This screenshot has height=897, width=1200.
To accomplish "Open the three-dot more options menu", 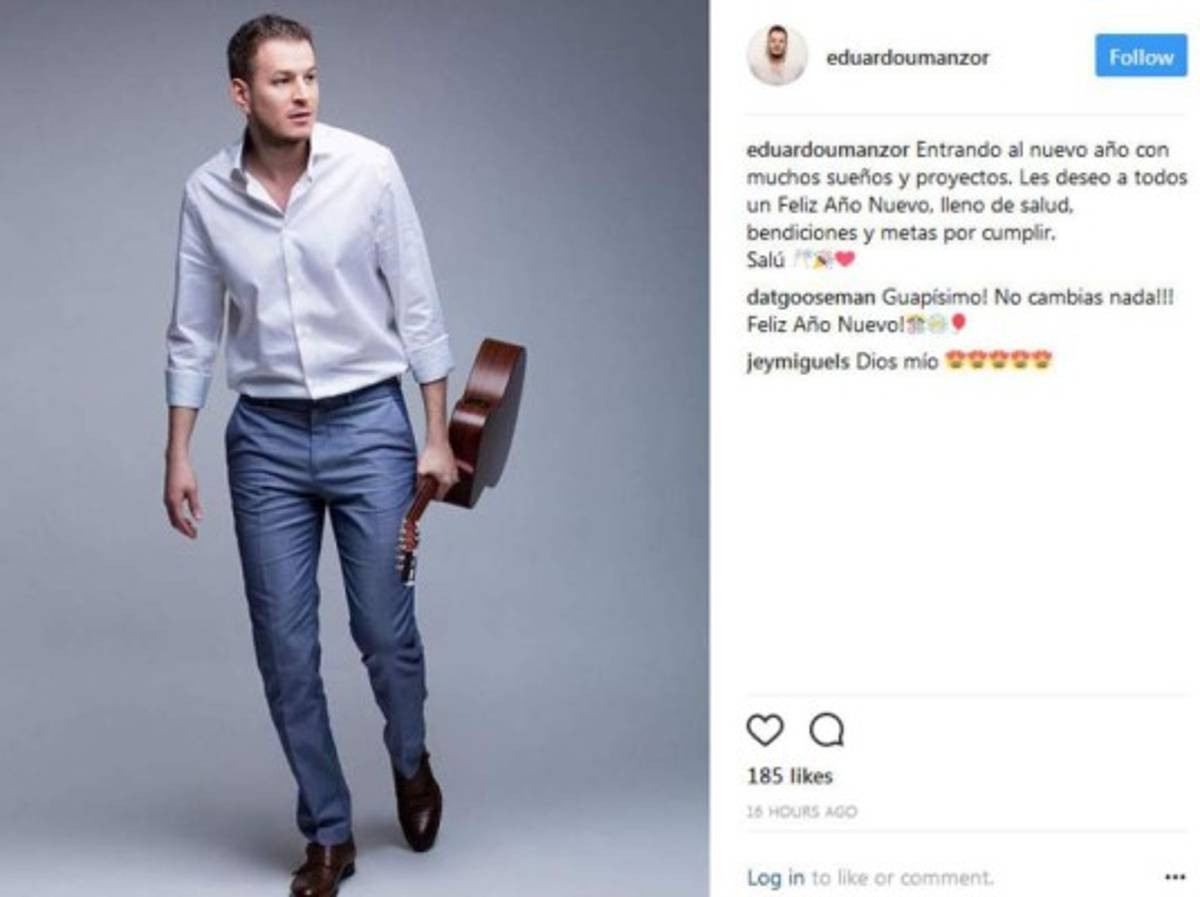I will [1175, 878].
